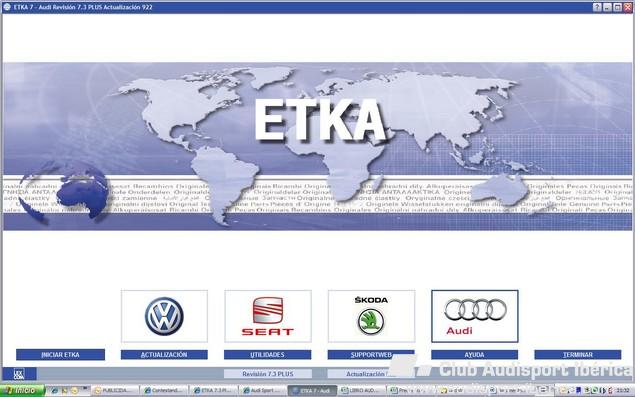Image resolution: width=635 pixels, height=397 pixels.
Task: Select the SEAT brand logo
Action: pos(268,316)
